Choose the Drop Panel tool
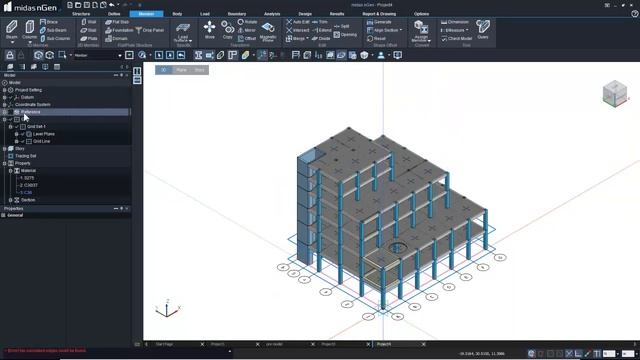 click(150, 30)
